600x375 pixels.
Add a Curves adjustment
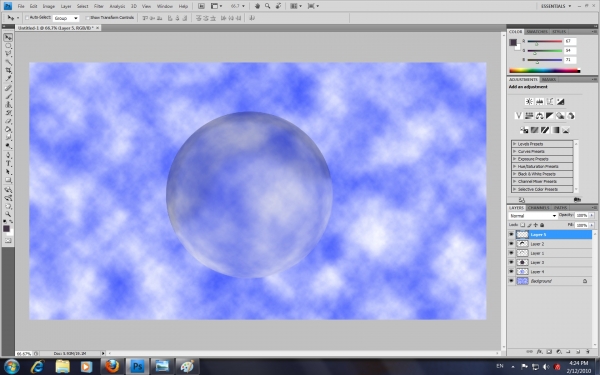pyautogui.click(x=550, y=102)
